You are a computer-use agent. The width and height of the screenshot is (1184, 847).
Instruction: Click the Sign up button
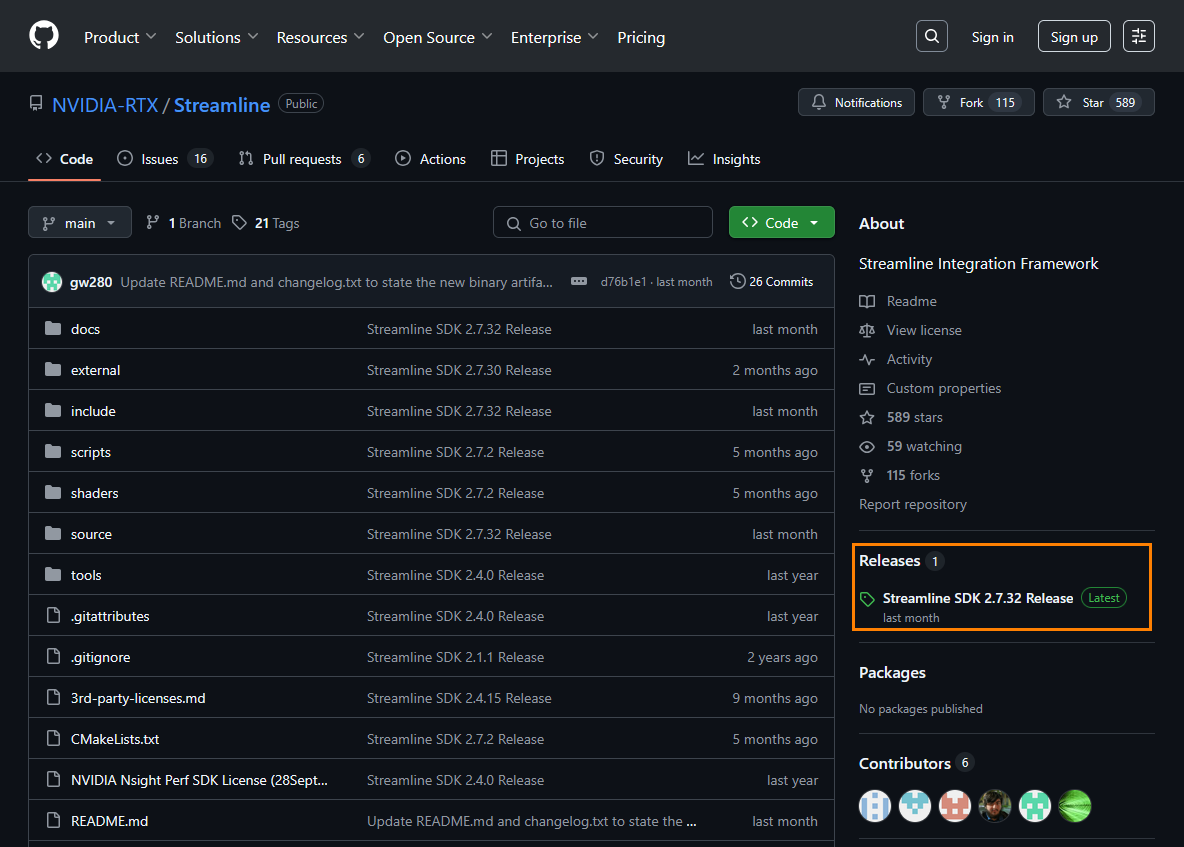(1074, 36)
